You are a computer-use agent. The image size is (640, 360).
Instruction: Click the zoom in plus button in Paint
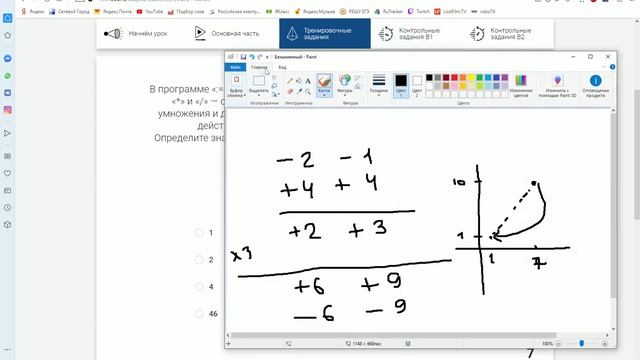pos(605,344)
